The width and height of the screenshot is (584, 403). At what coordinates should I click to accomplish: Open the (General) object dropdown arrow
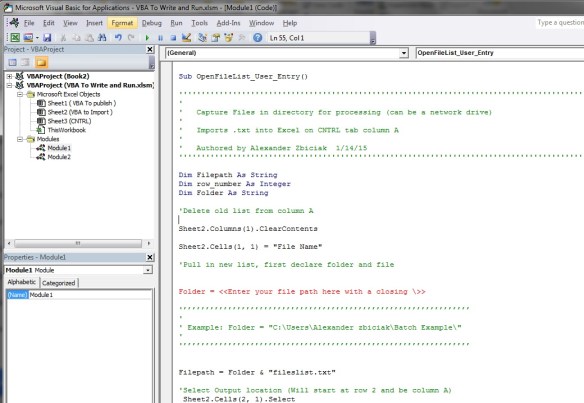[x=404, y=53]
